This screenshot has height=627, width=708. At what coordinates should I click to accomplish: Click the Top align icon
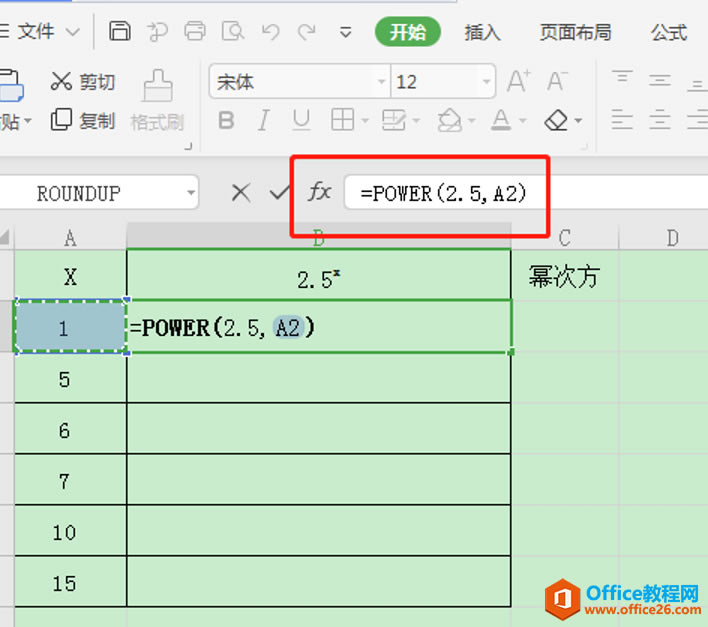[622, 79]
